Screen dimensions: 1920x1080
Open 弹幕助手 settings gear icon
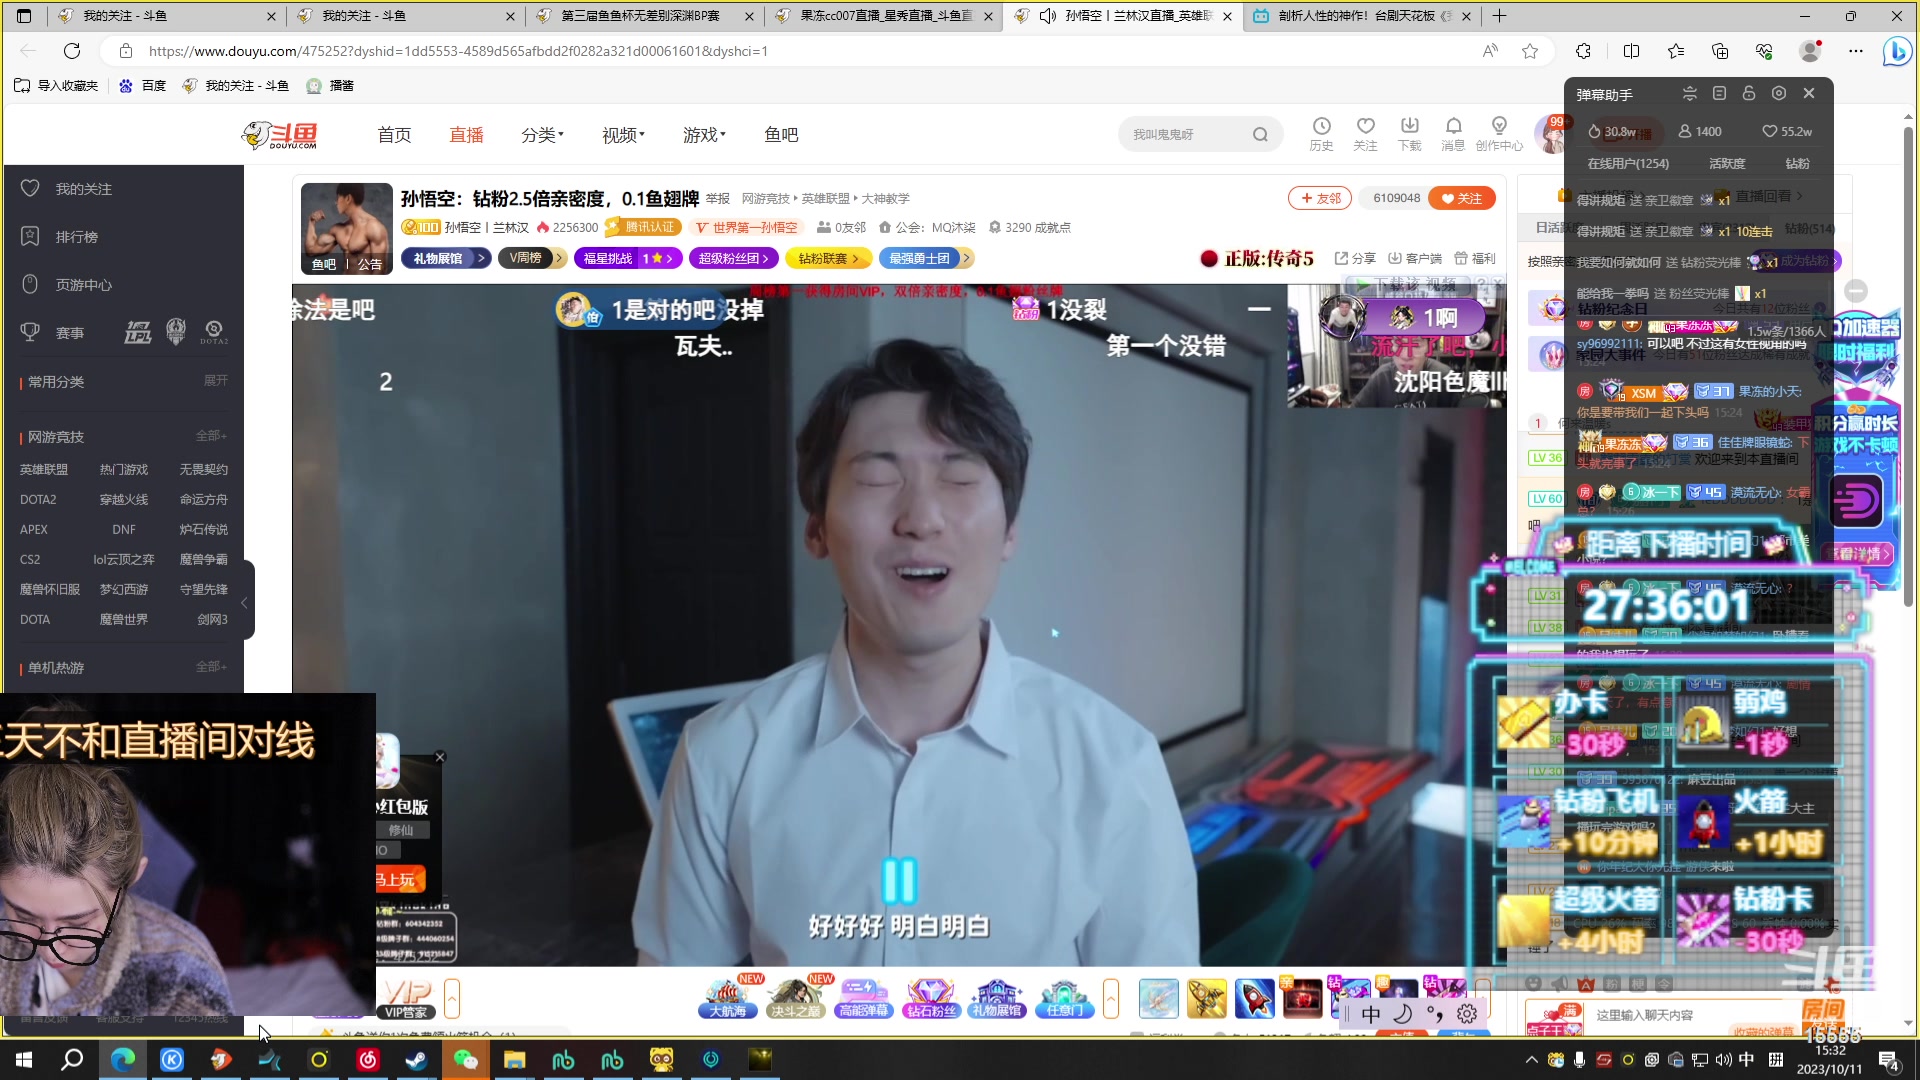1779,93
